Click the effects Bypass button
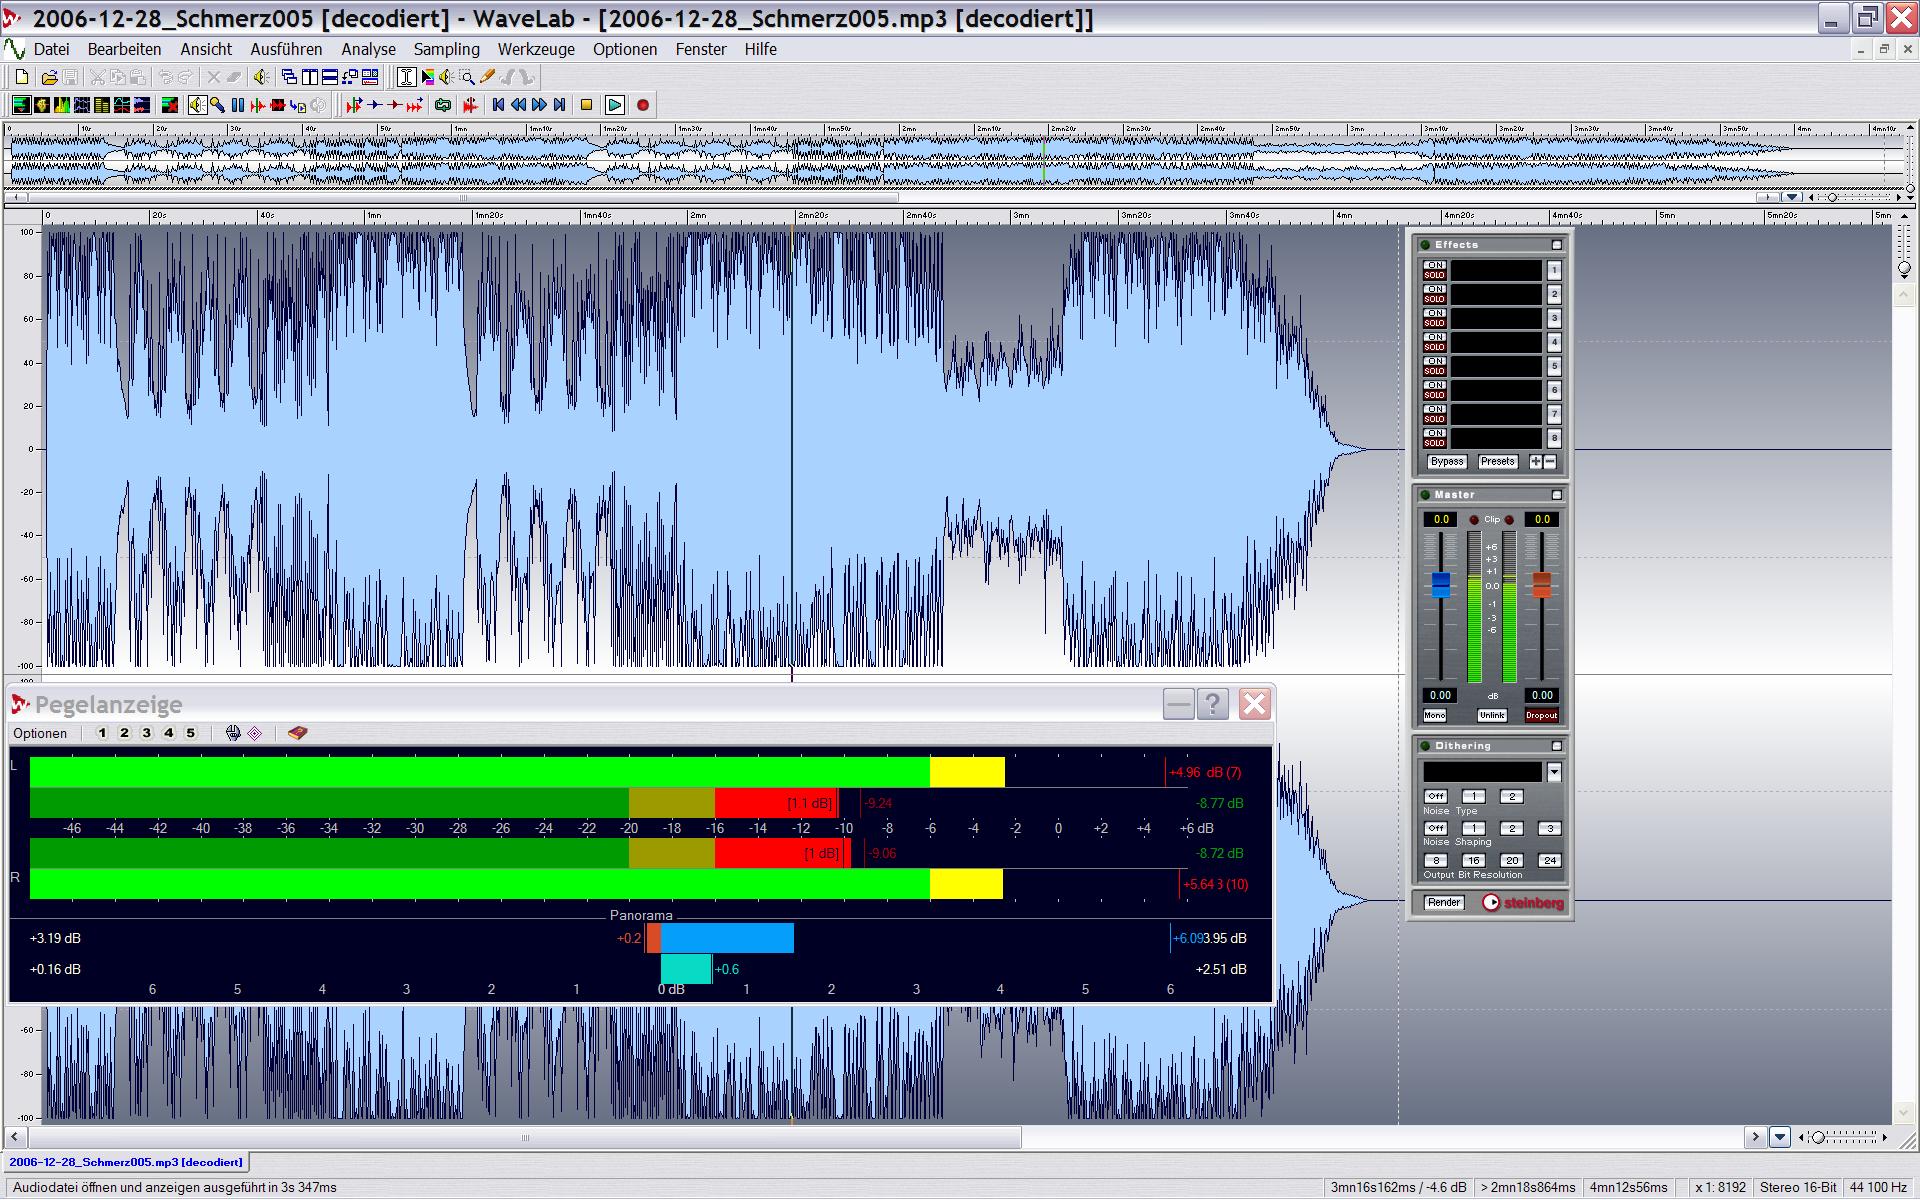The height and width of the screenshot is (1200, 1920). [x=1447, y=461]
